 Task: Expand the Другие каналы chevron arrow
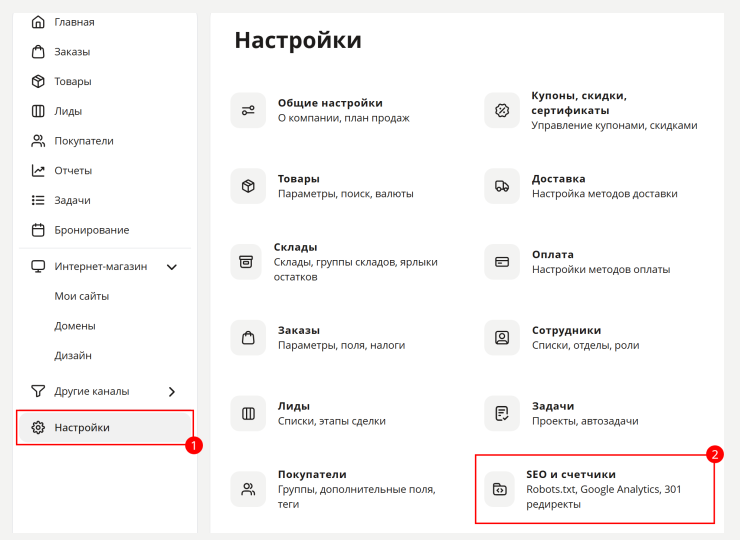[x=172, y=391]
